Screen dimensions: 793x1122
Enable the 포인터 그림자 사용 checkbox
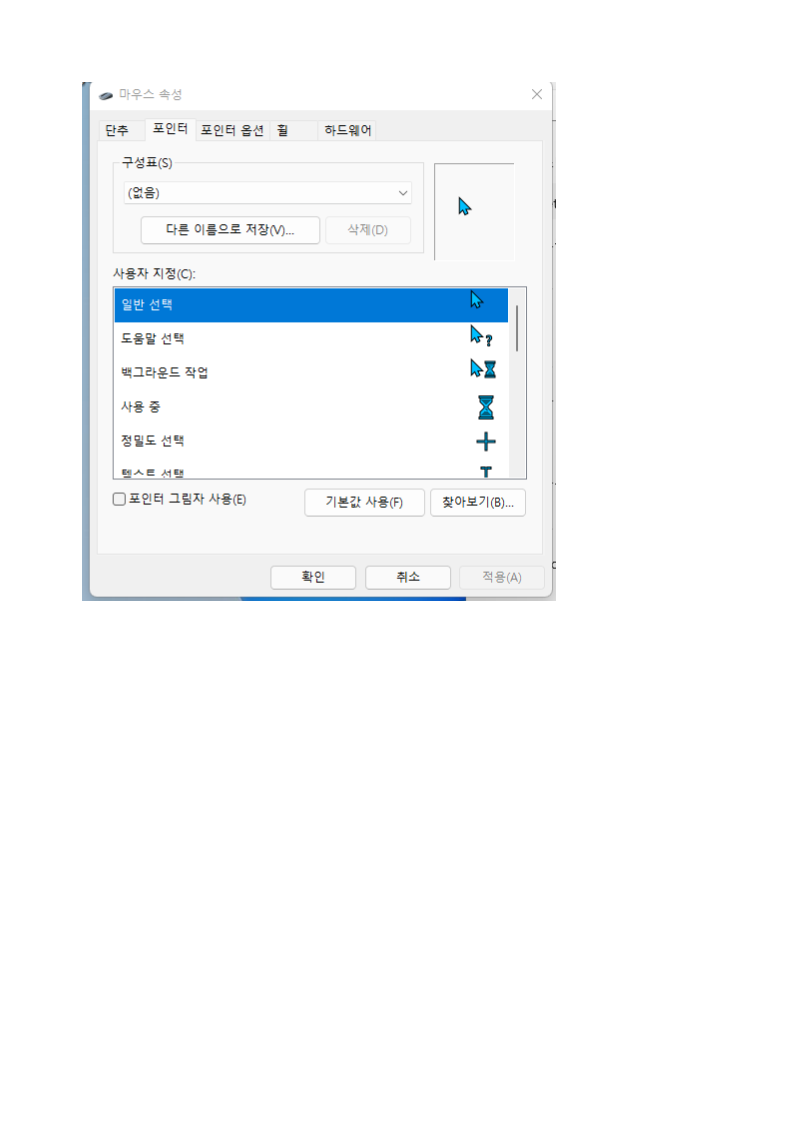point(120,499)
